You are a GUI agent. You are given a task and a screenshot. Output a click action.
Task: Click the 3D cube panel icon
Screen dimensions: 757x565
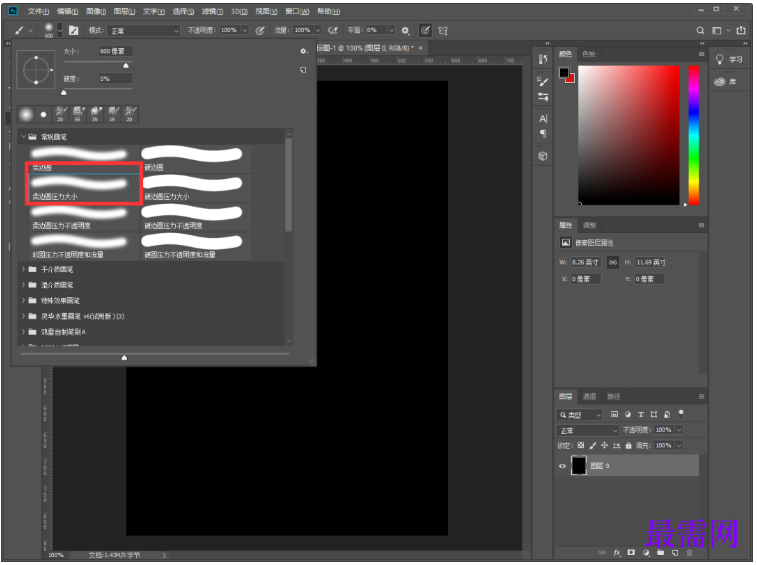543,156
